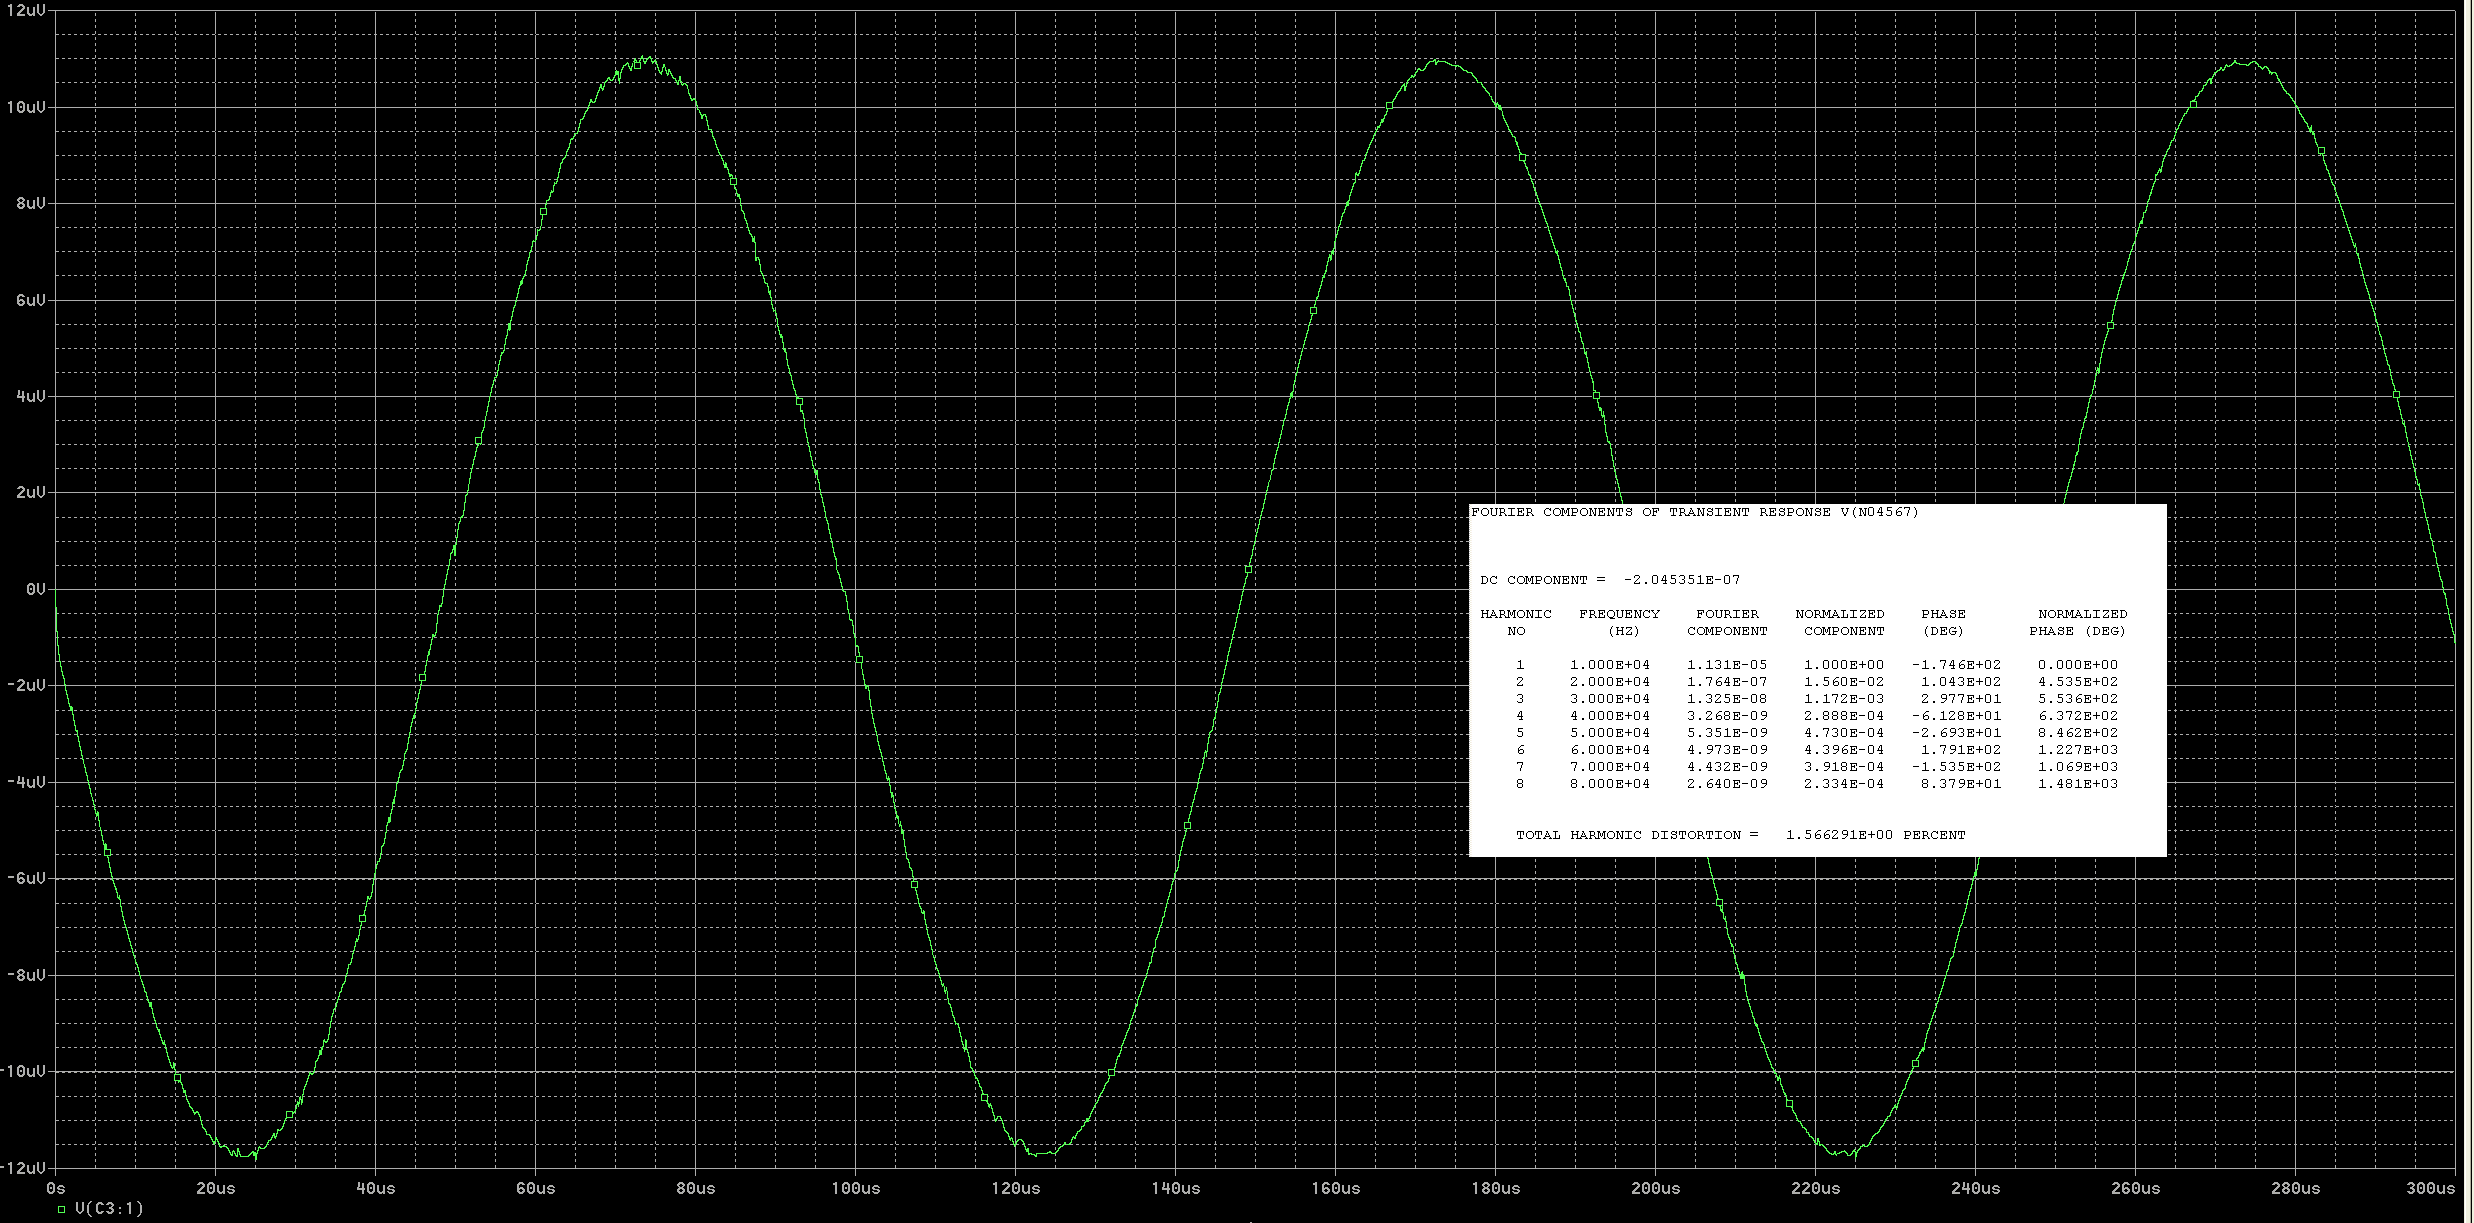Click the 0V Y-axis label
Viewport: 2474px width, 1223px height.
click(x=36, y=589)
